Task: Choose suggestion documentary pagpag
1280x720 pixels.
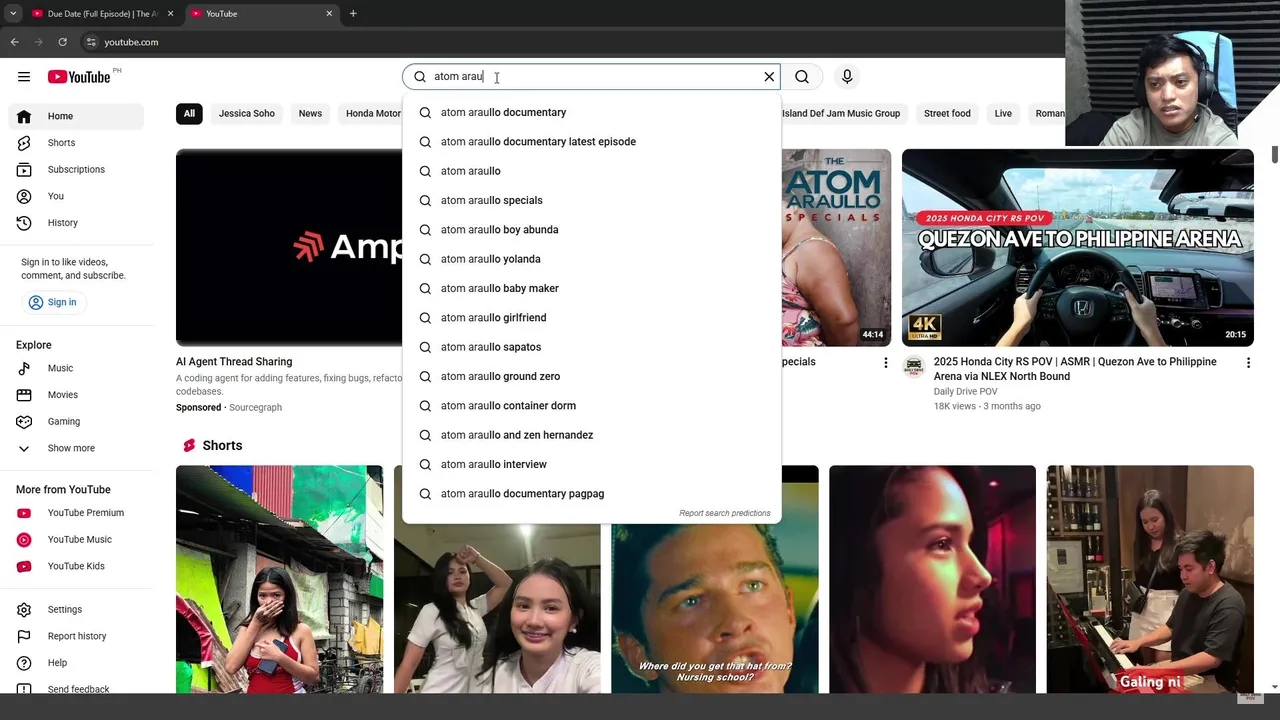Action: point(591,494)
